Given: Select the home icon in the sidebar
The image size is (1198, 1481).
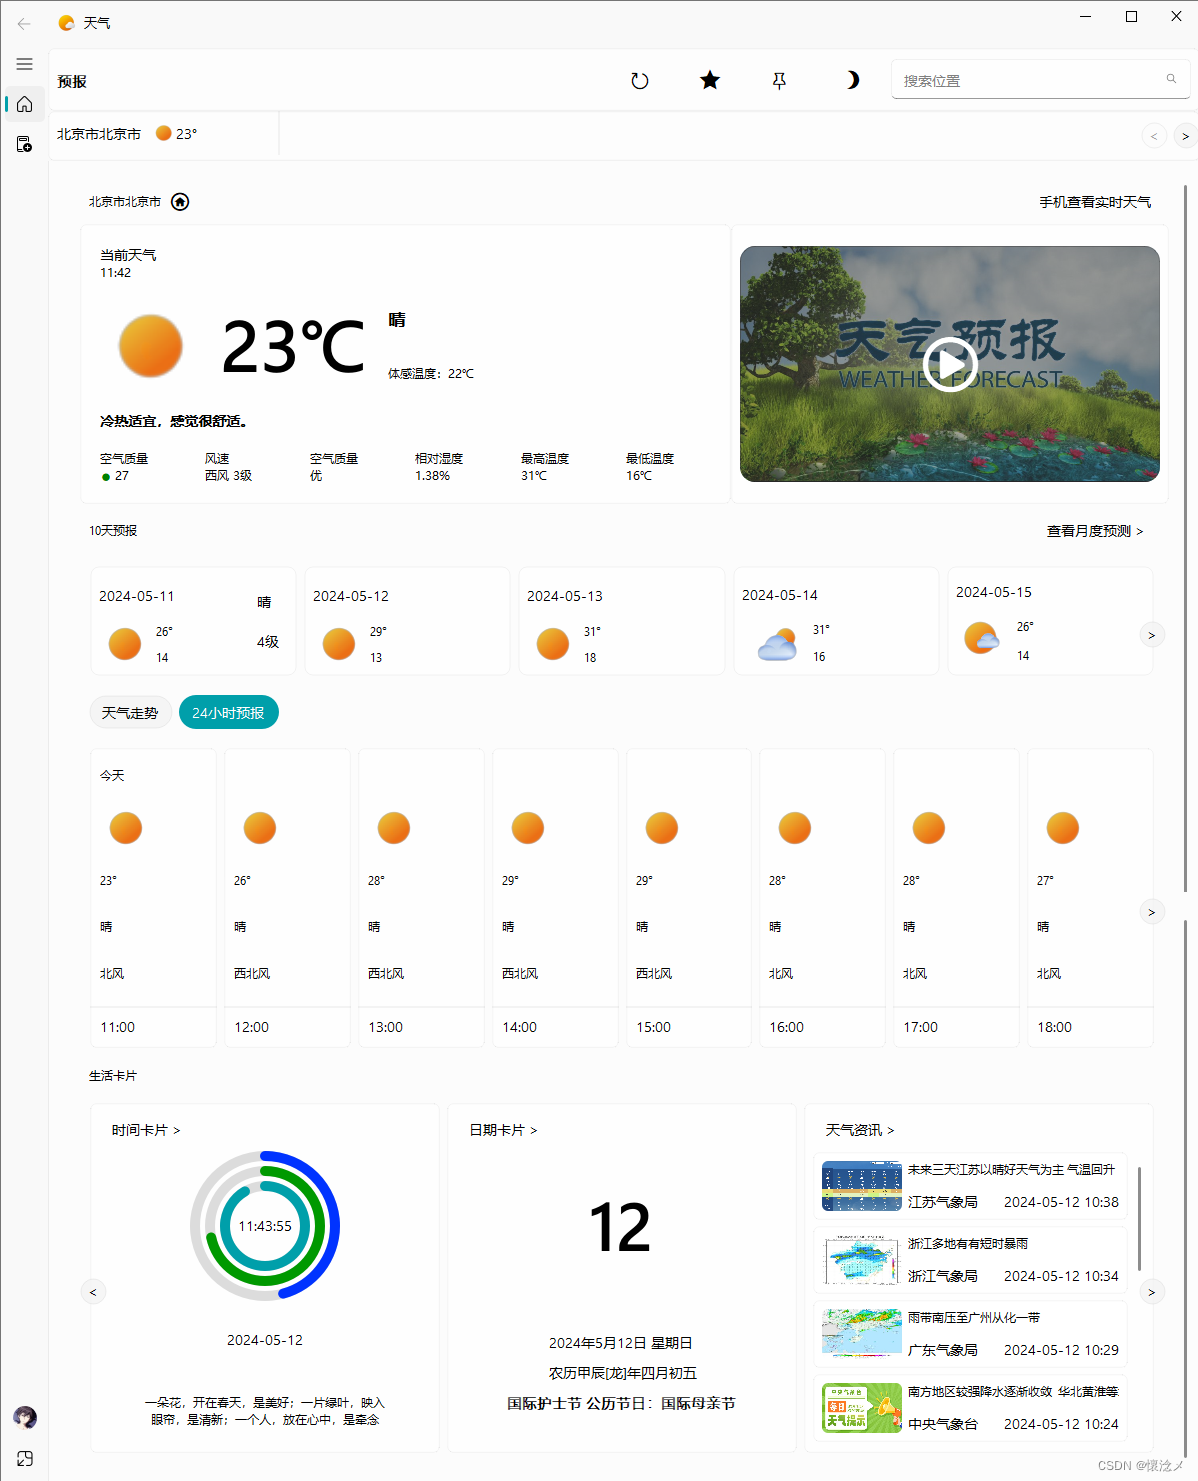Looking at the screenshot, I should pos(24,104).
